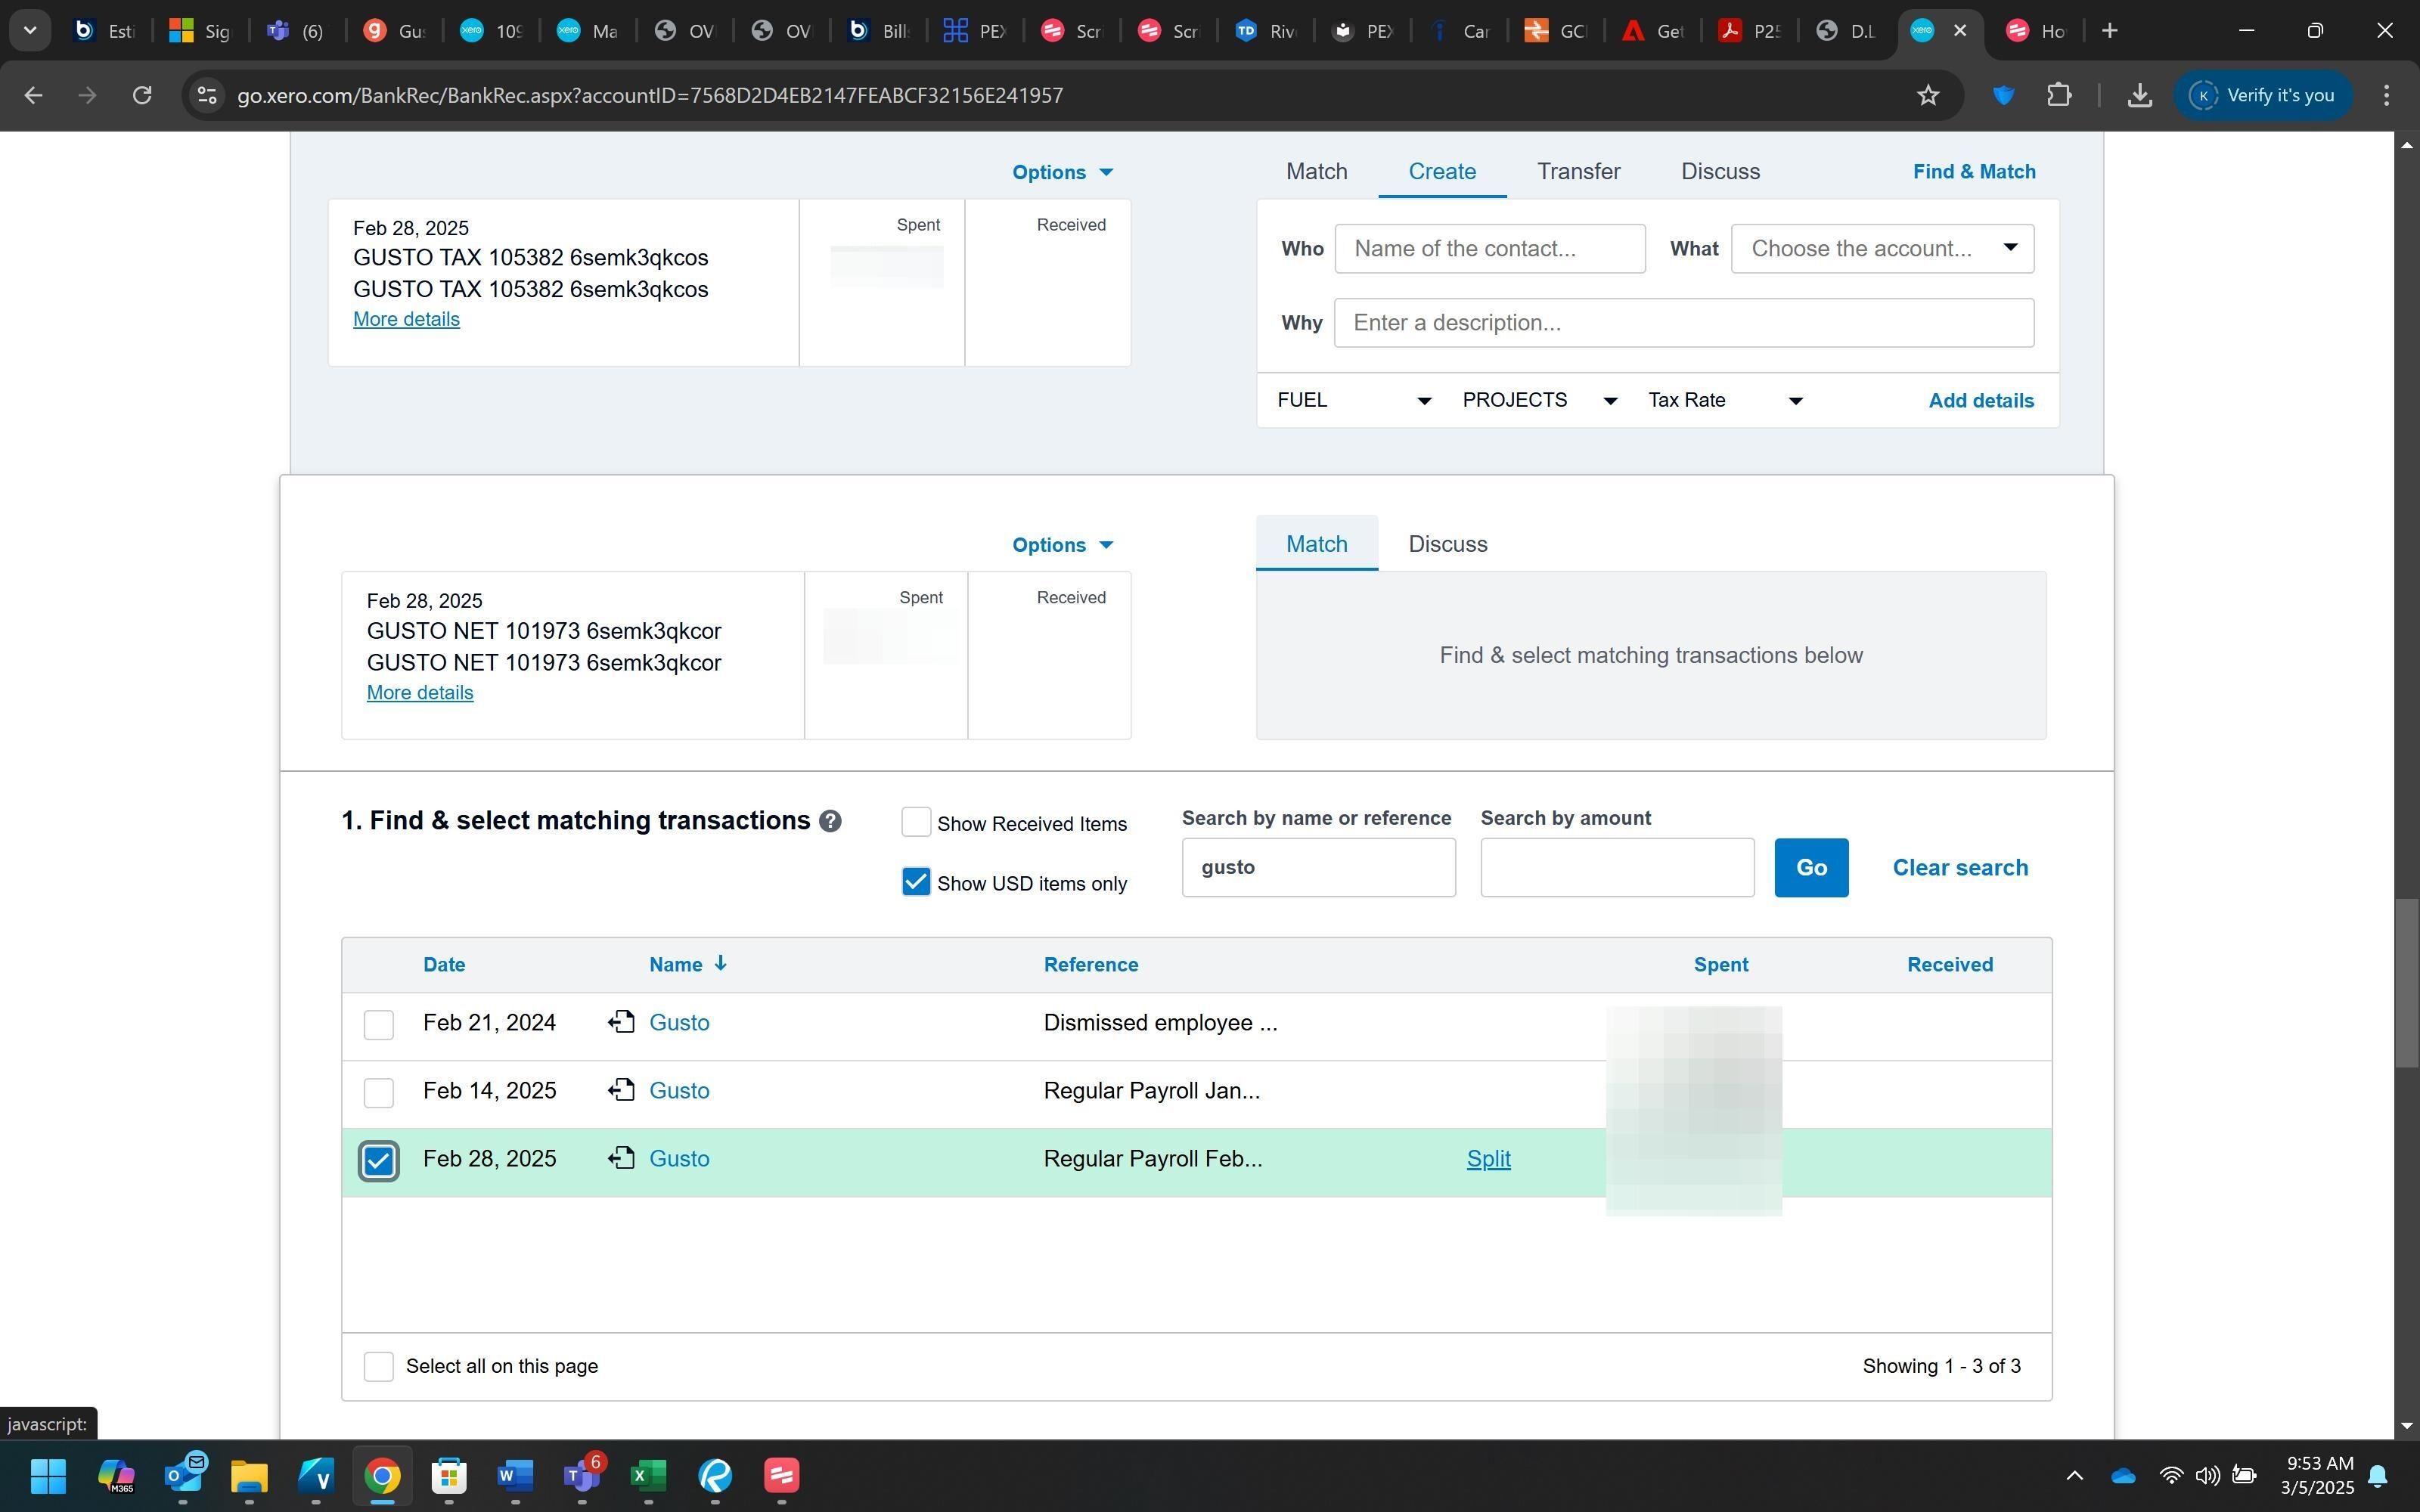Open Excel from the Windows taskbar
Screen dimensions: 2420x1512
(648, 1475)
